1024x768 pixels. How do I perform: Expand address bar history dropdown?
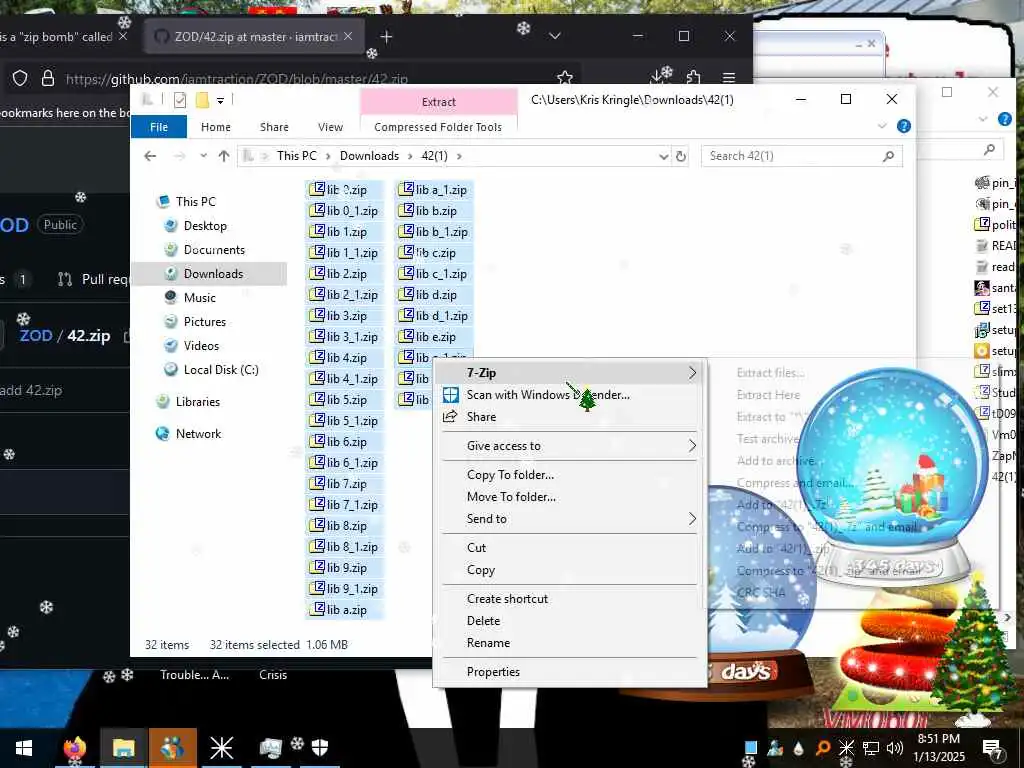pos(664,157)
